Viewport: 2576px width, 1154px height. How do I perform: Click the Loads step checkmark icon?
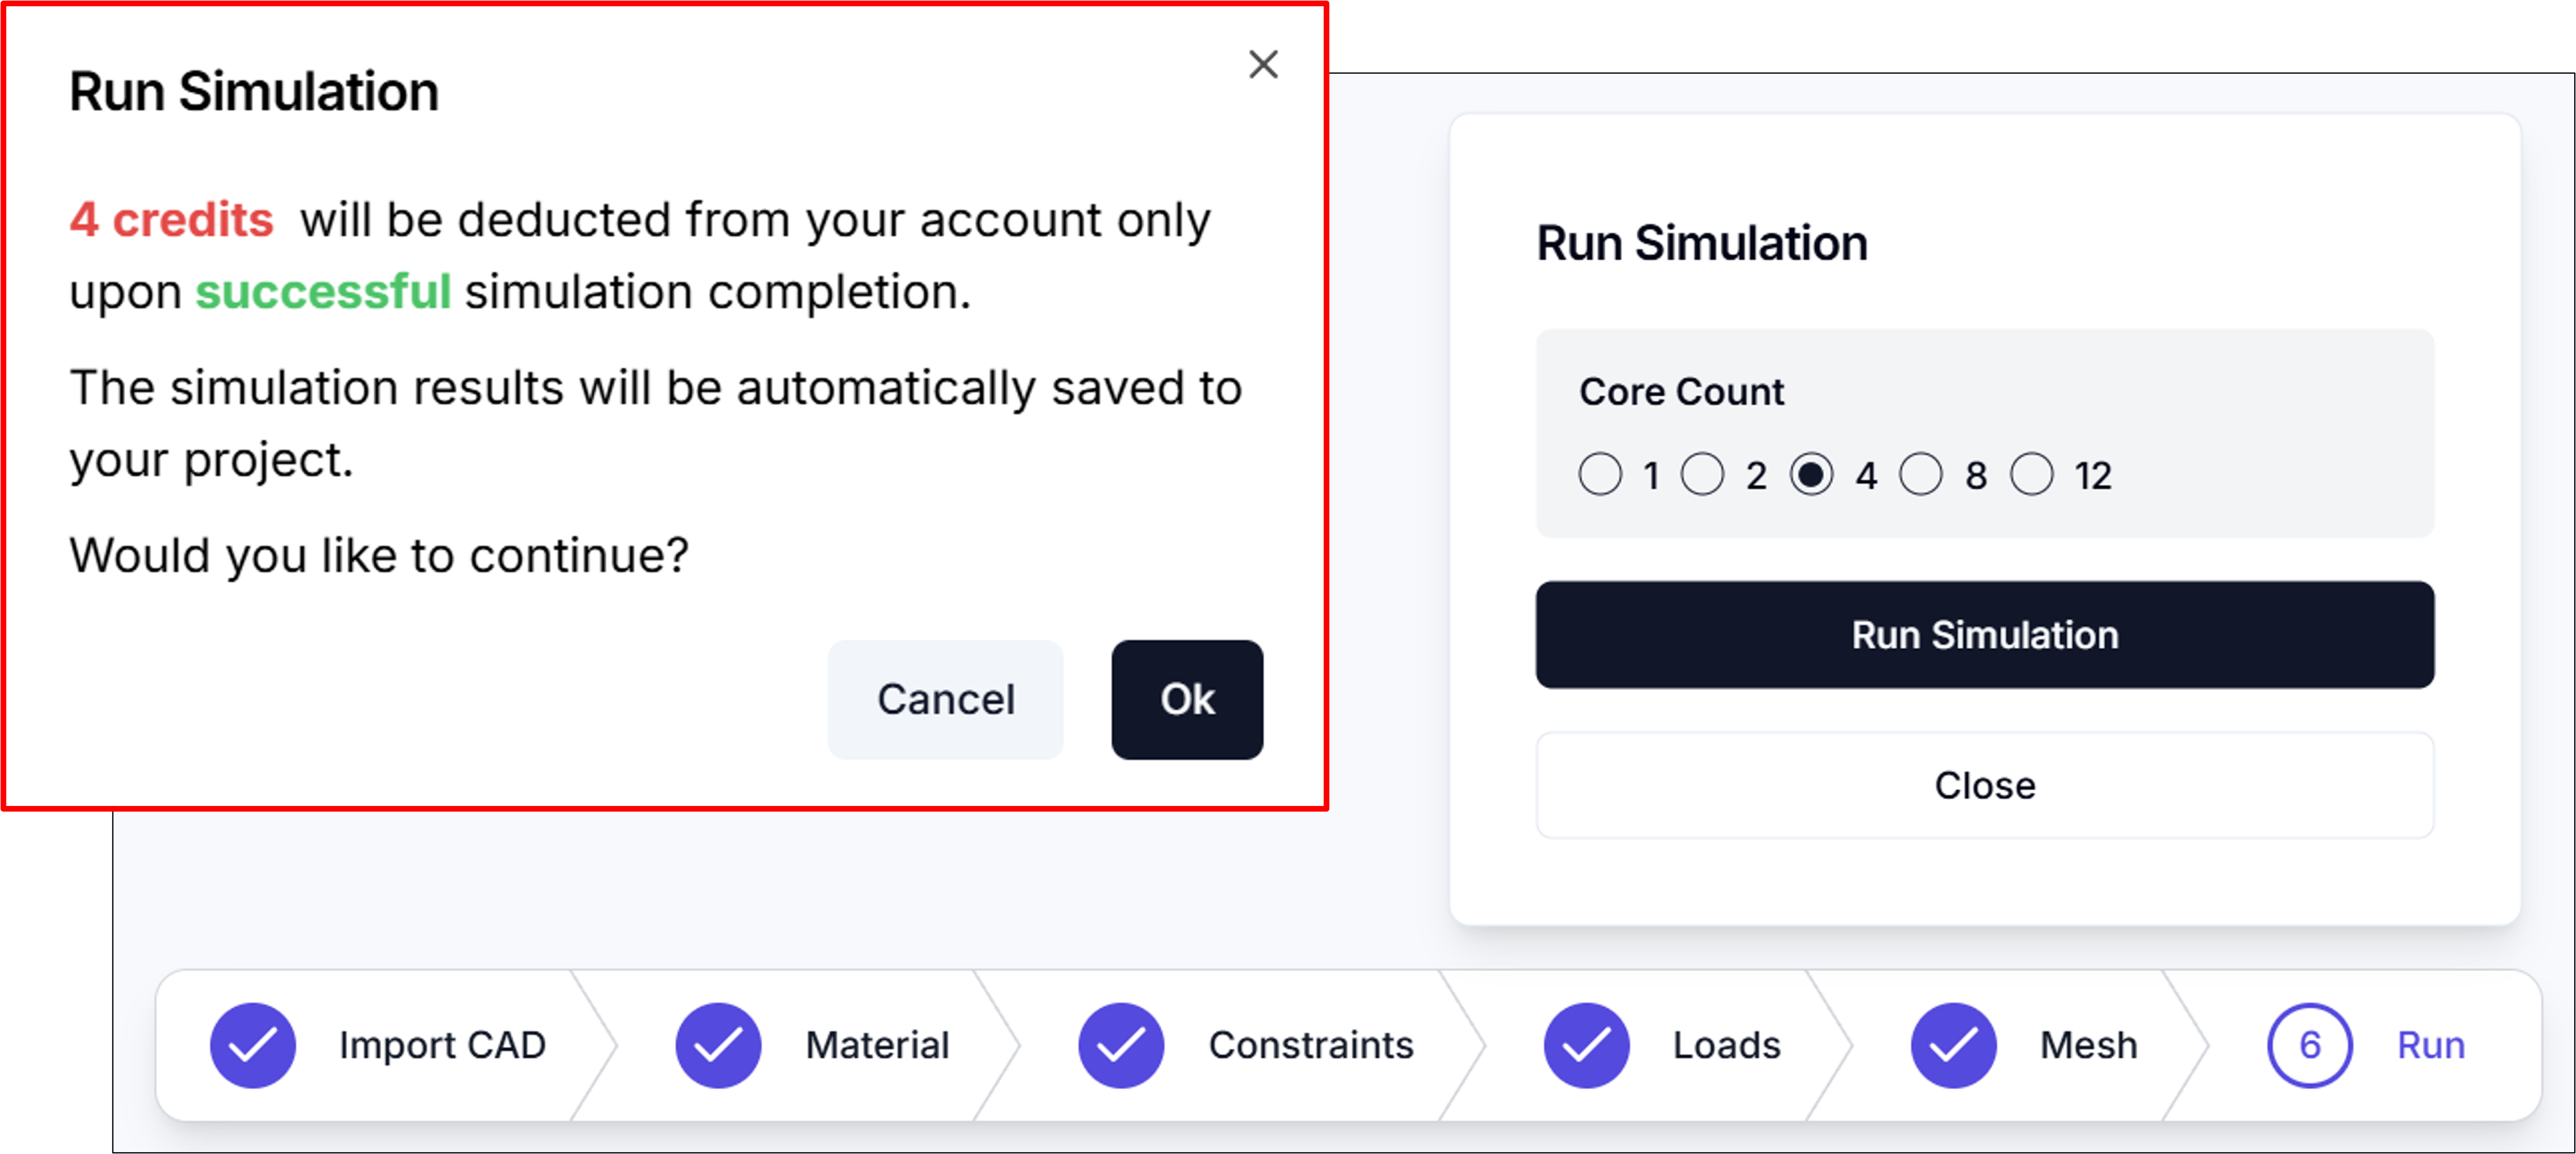click(x=1586, y=1045)
